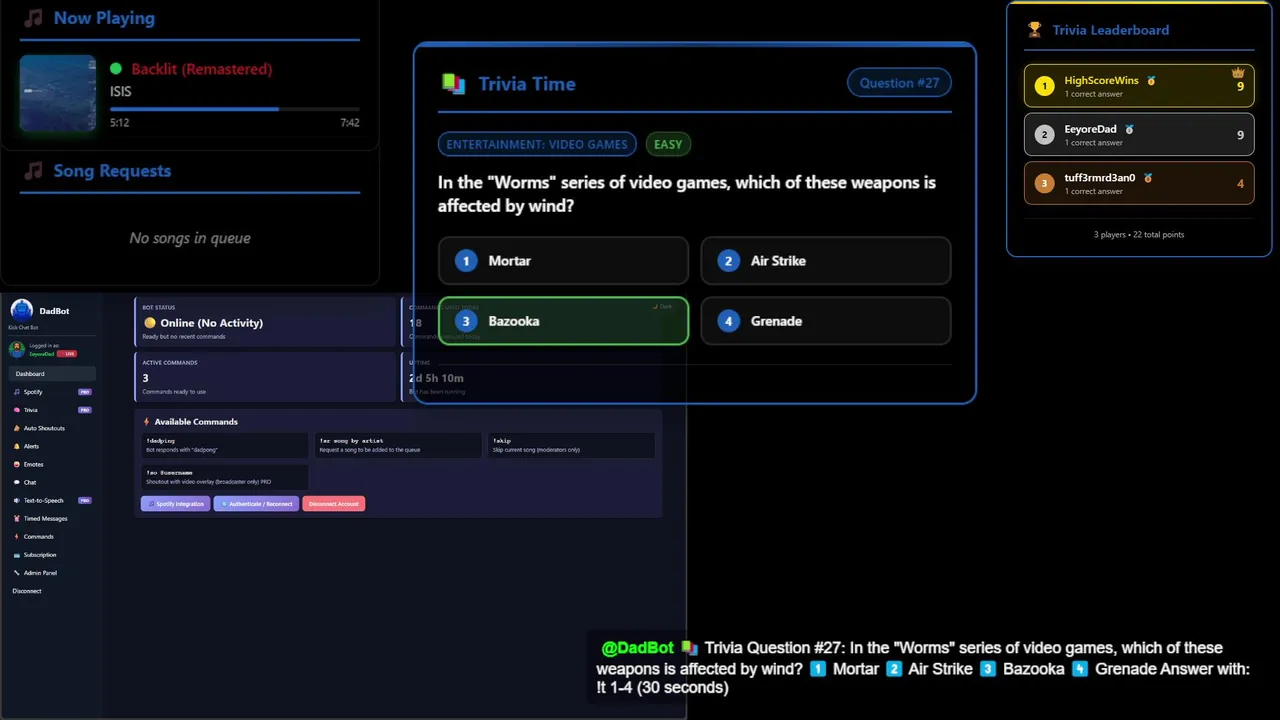Click the gold rank 1 badge
The height and width of the screenshot is (720, 1280).
coord(1044,86)
